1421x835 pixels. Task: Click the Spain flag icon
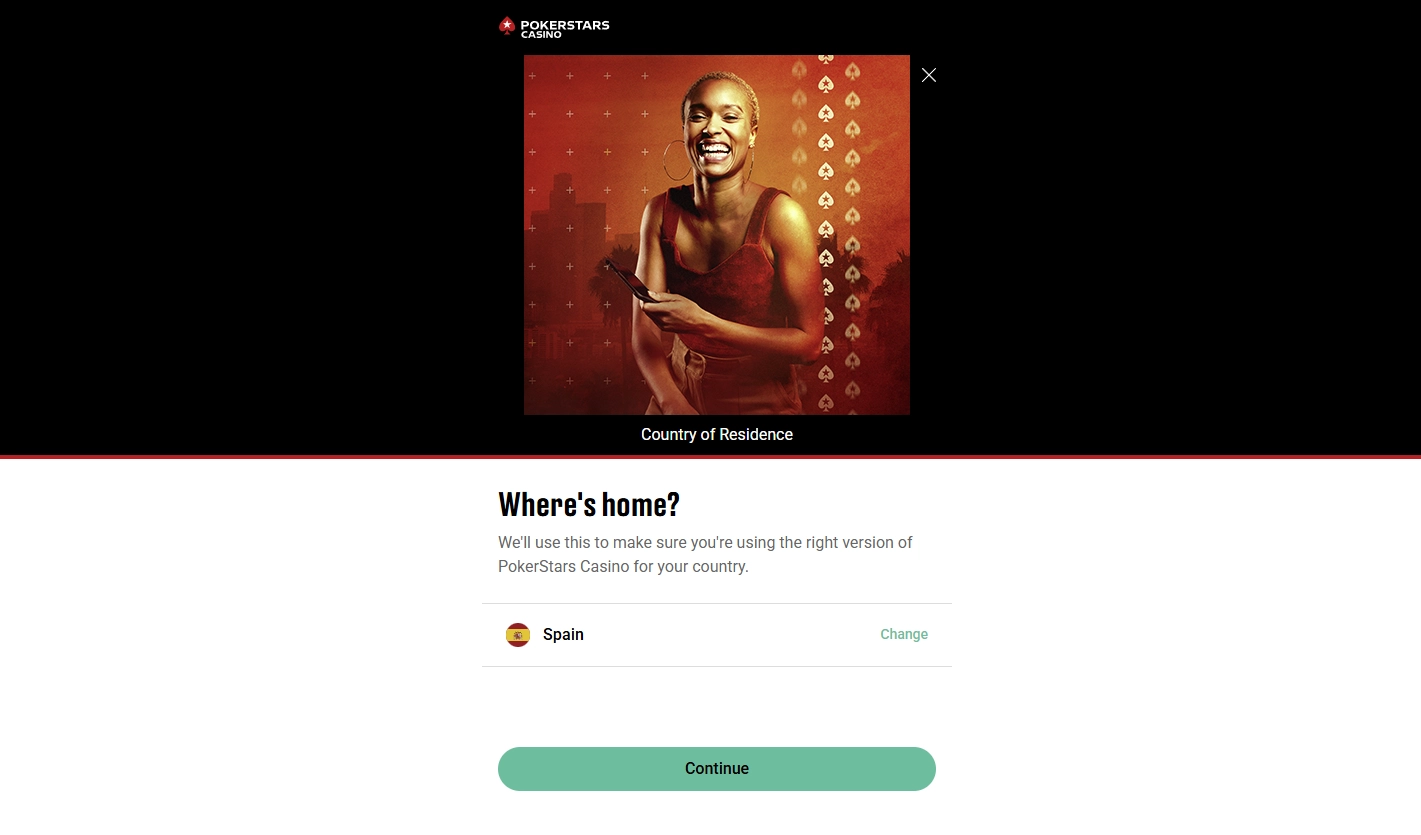click(518, 635)
